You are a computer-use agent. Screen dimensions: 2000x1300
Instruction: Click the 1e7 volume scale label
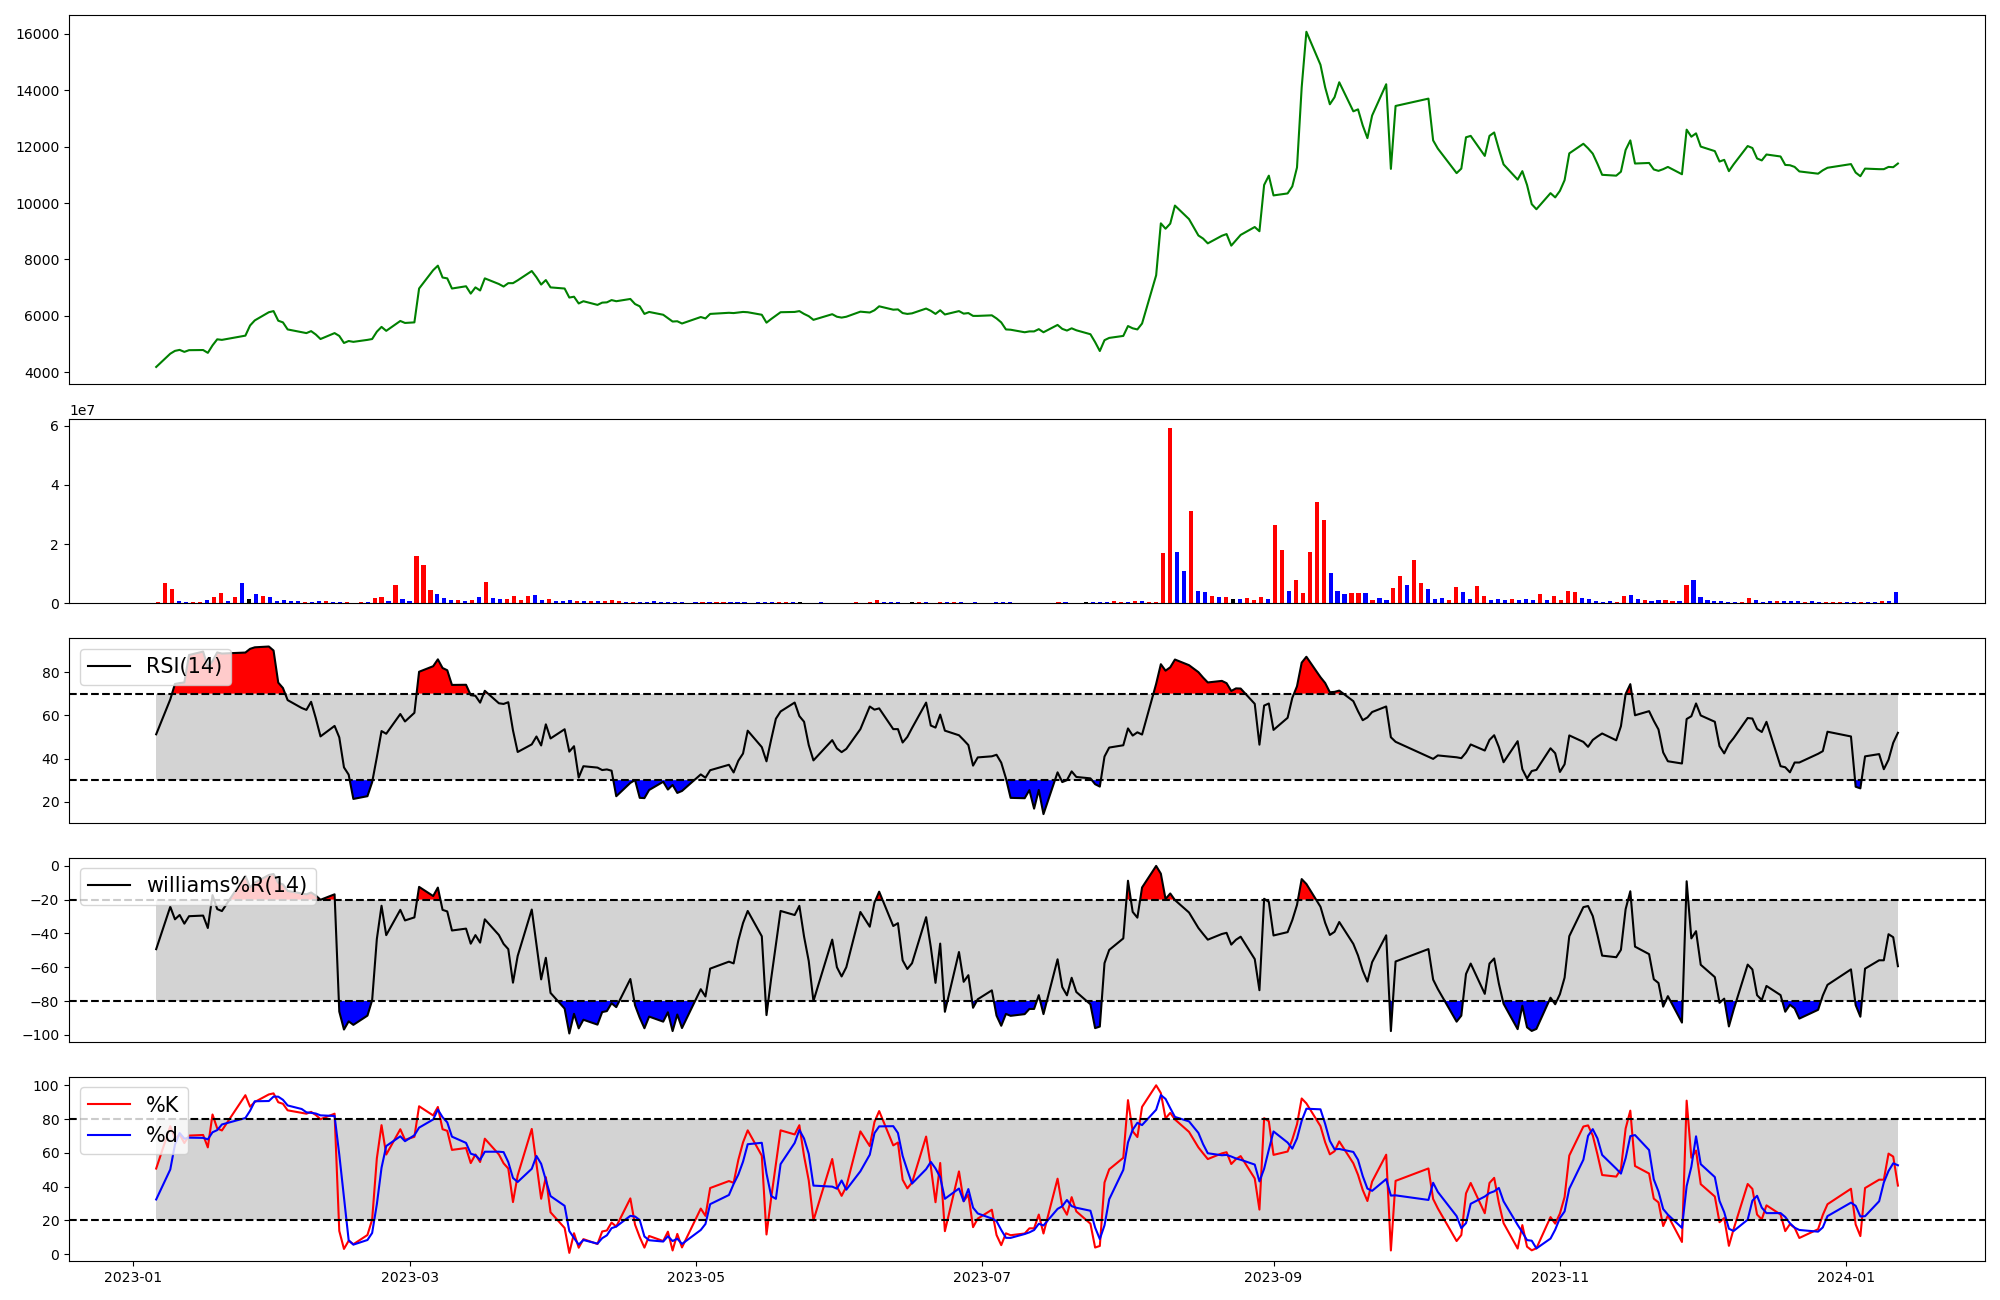coord(82,411)
